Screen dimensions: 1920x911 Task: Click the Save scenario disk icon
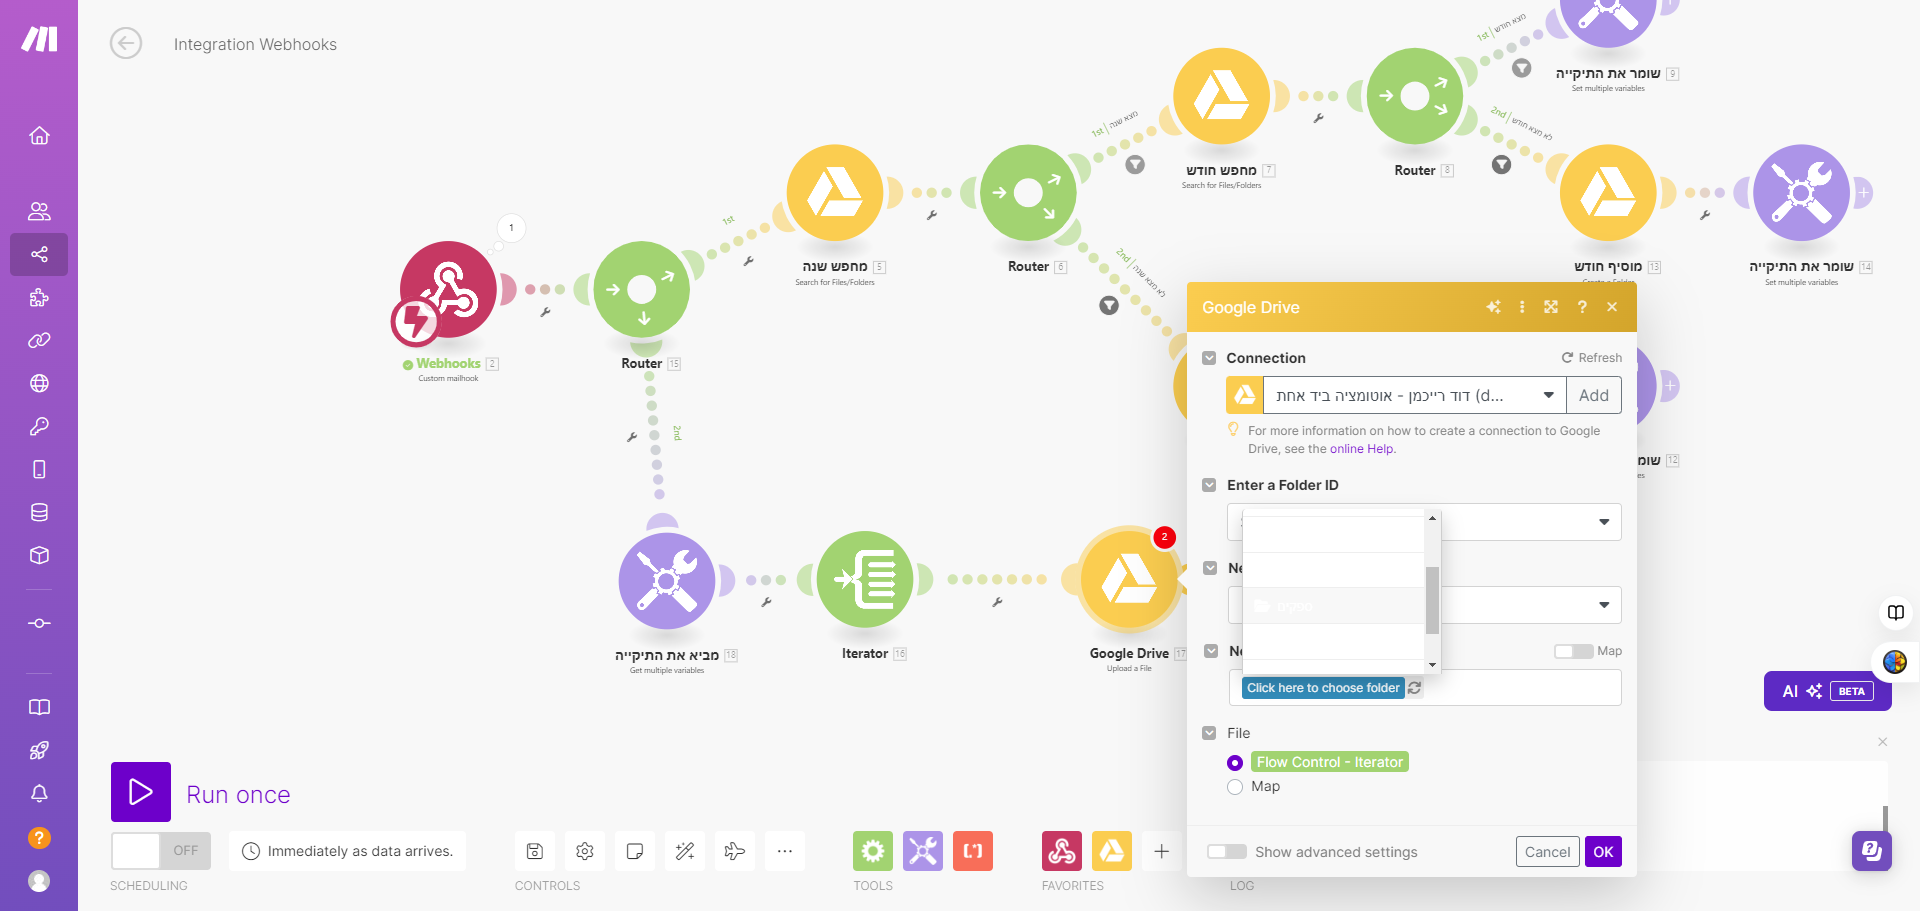coord(535,851)
